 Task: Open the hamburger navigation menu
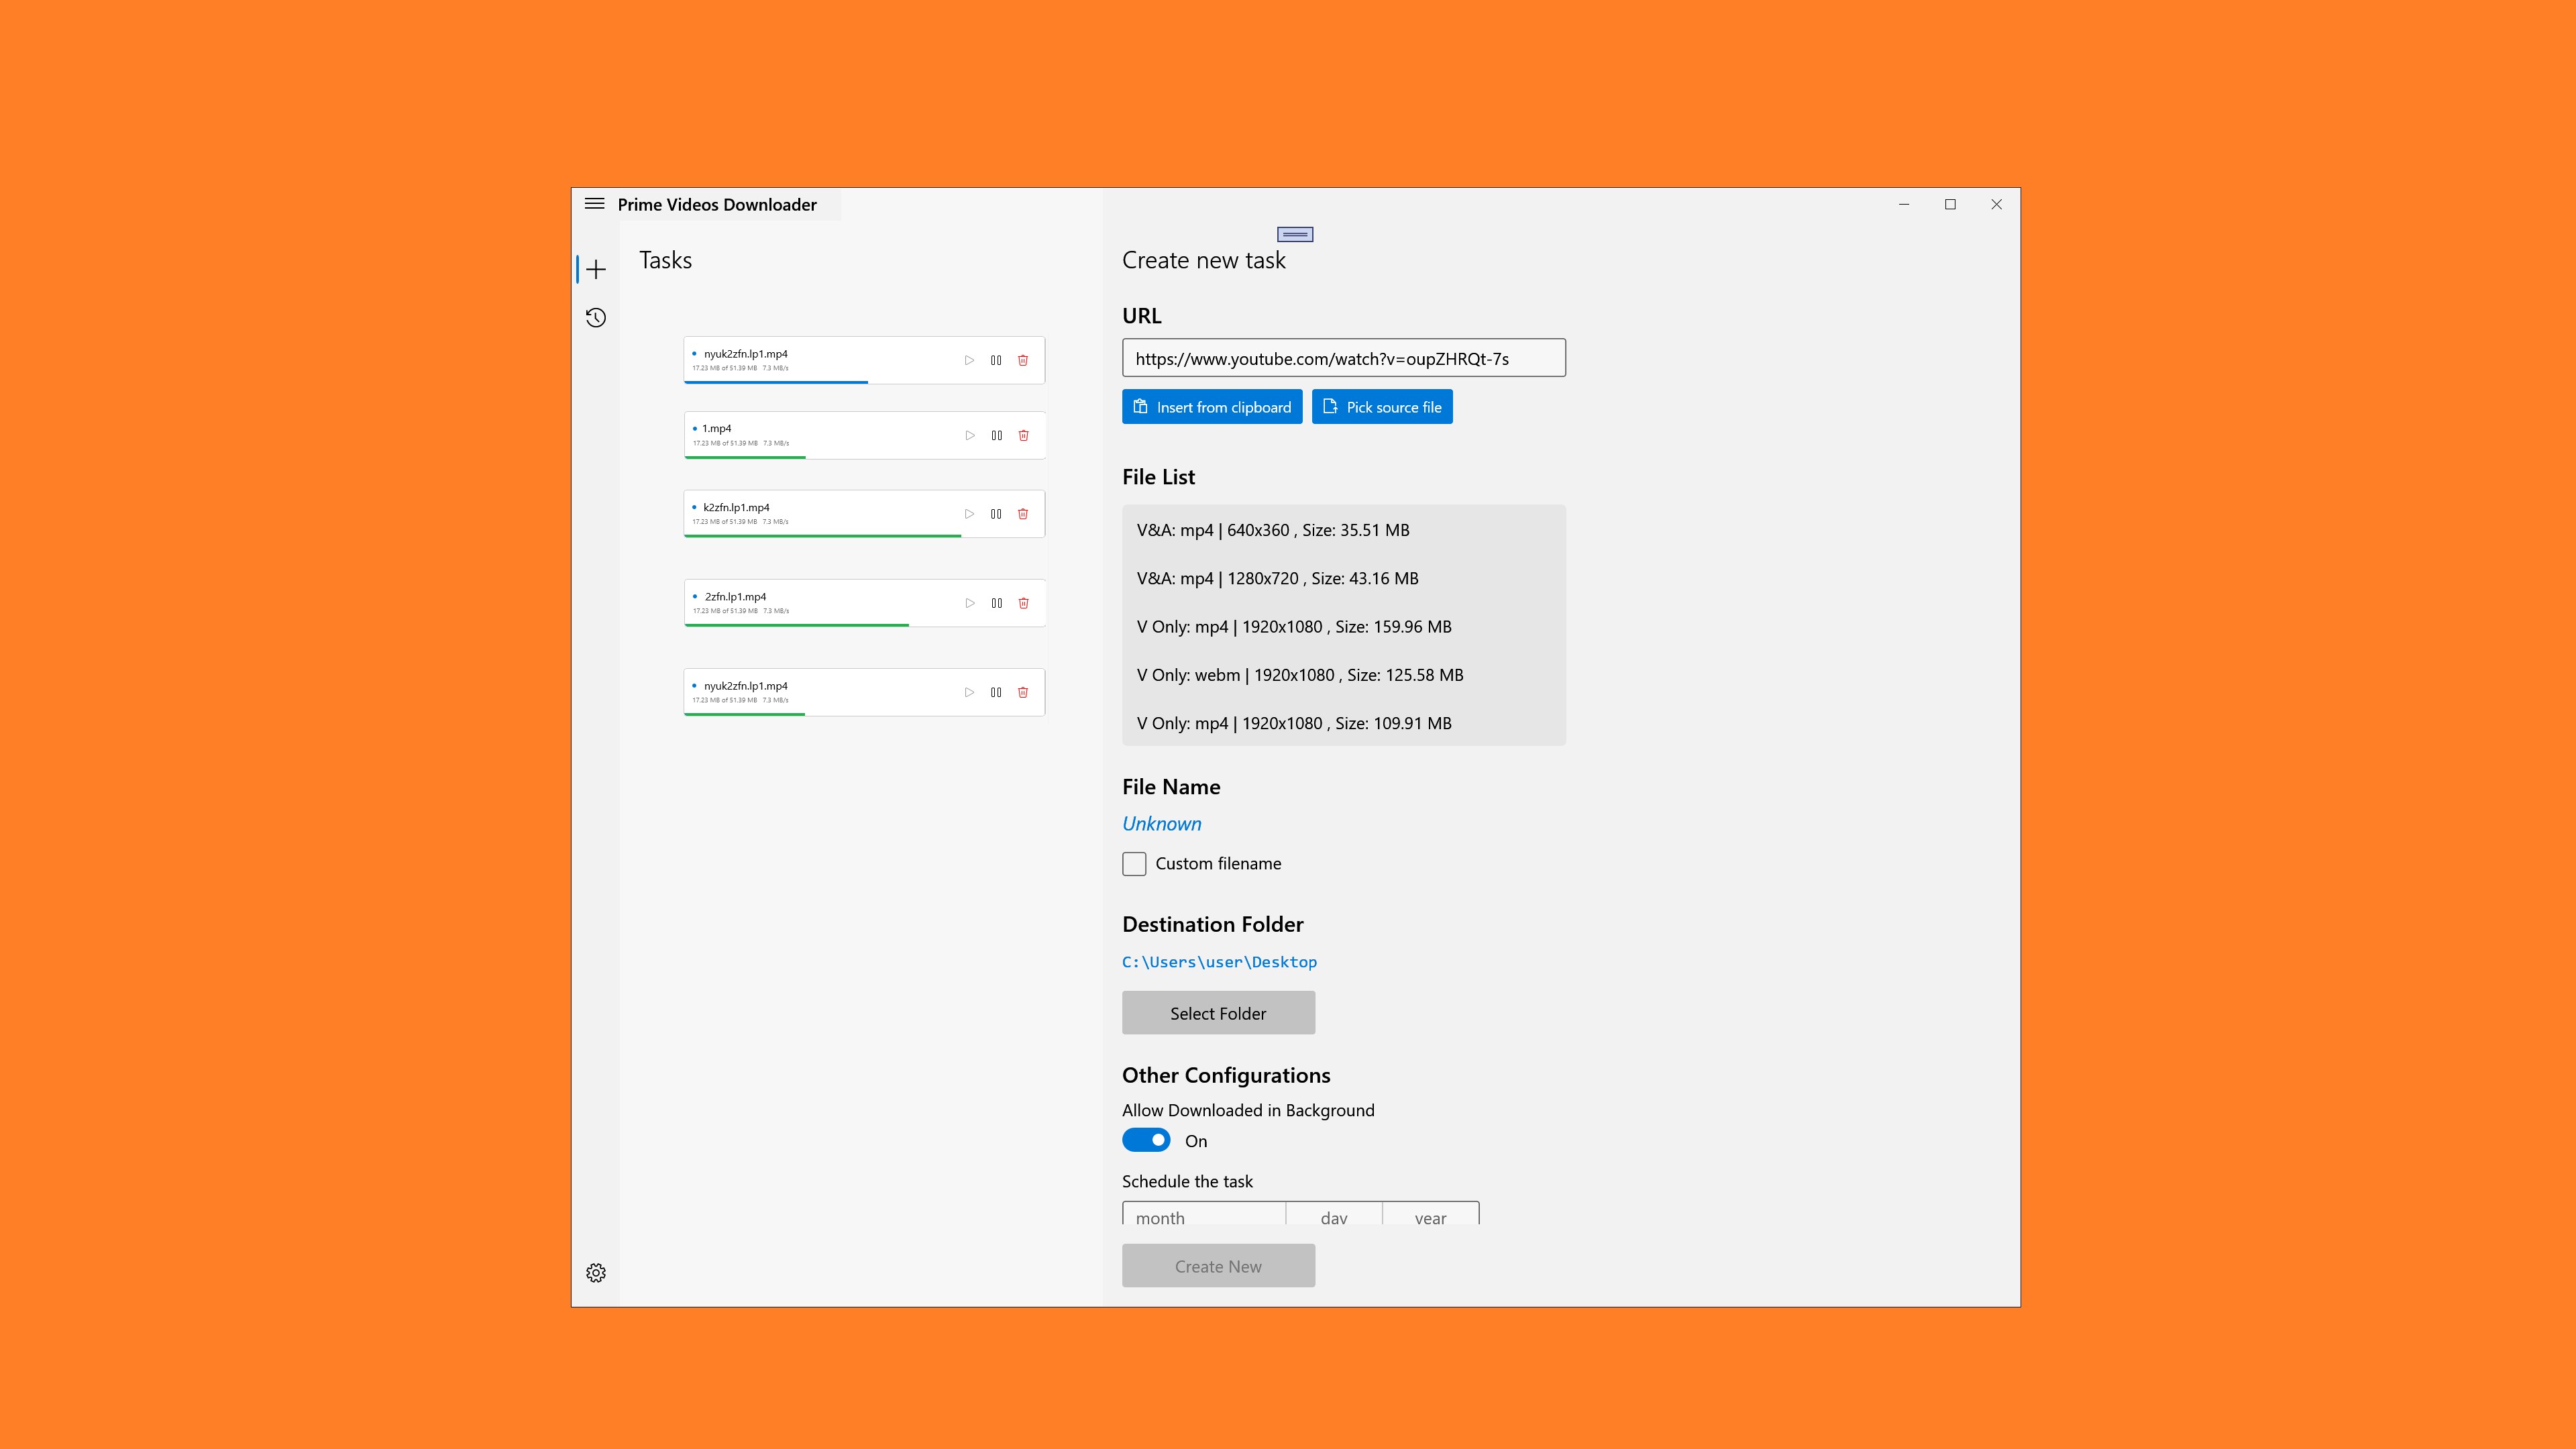pos(594,204)
